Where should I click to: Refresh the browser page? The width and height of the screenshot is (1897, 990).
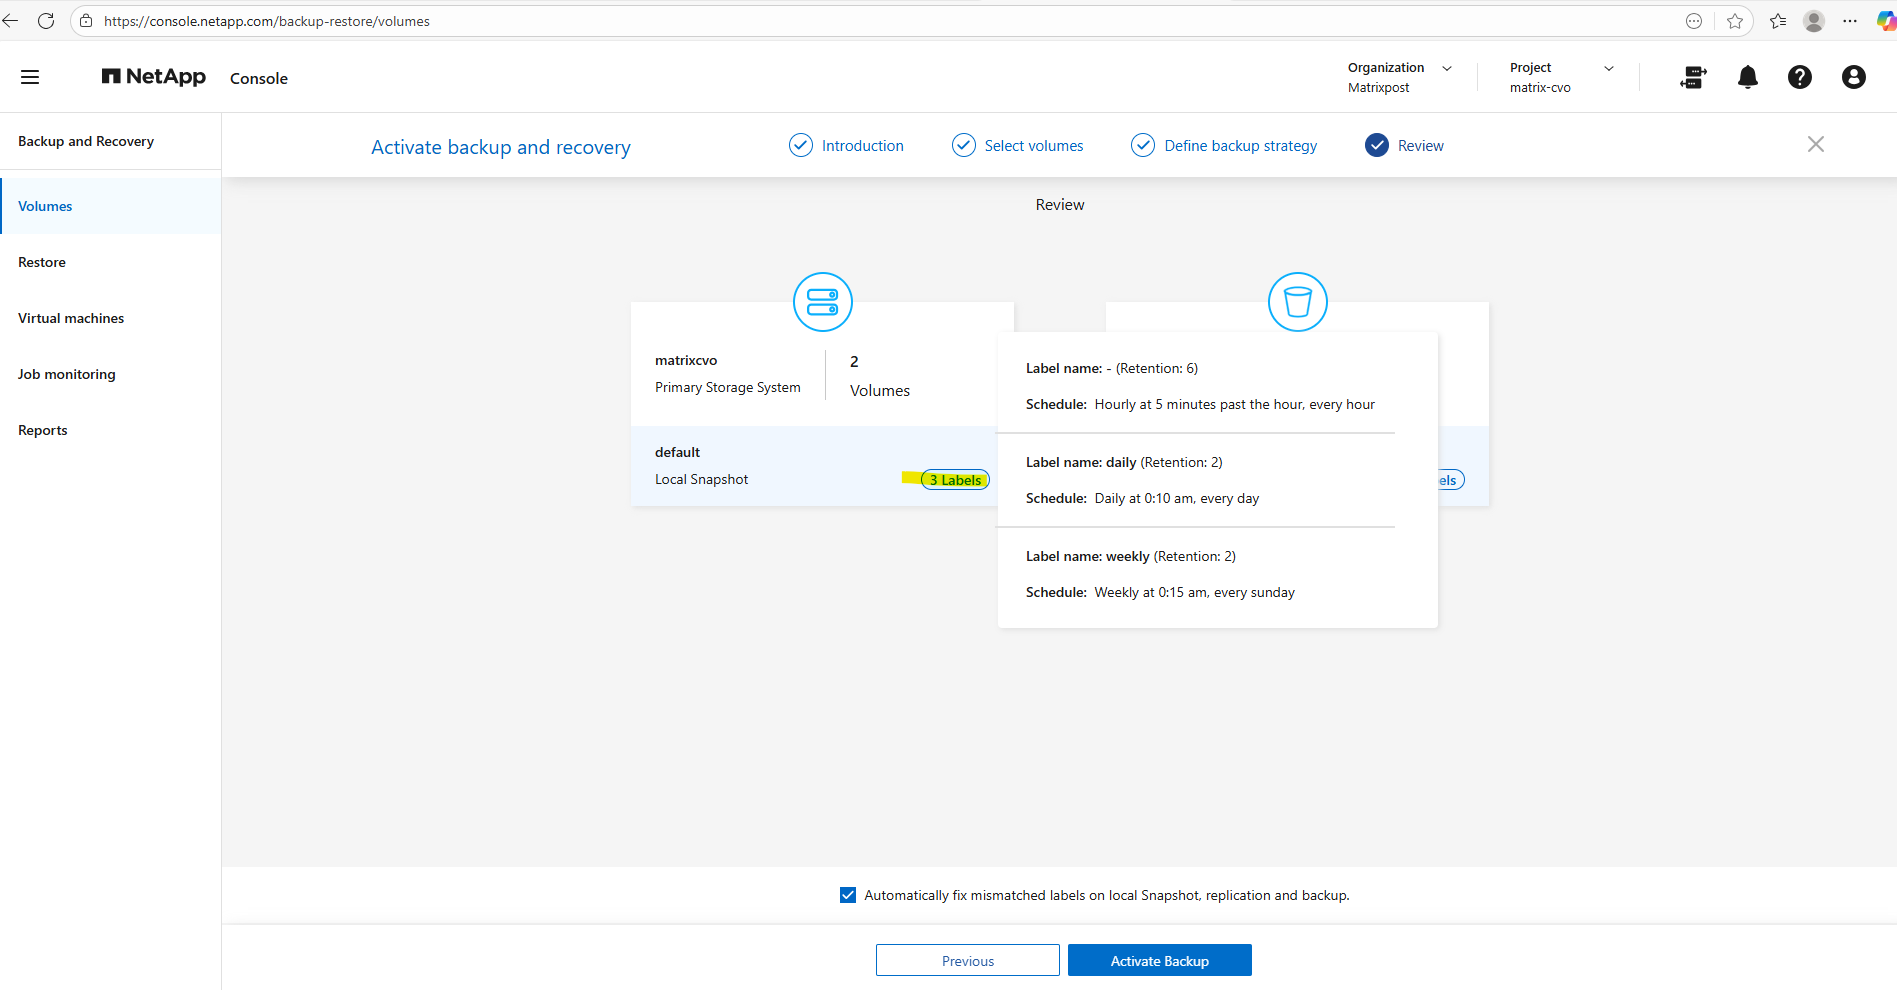[46, 21]
